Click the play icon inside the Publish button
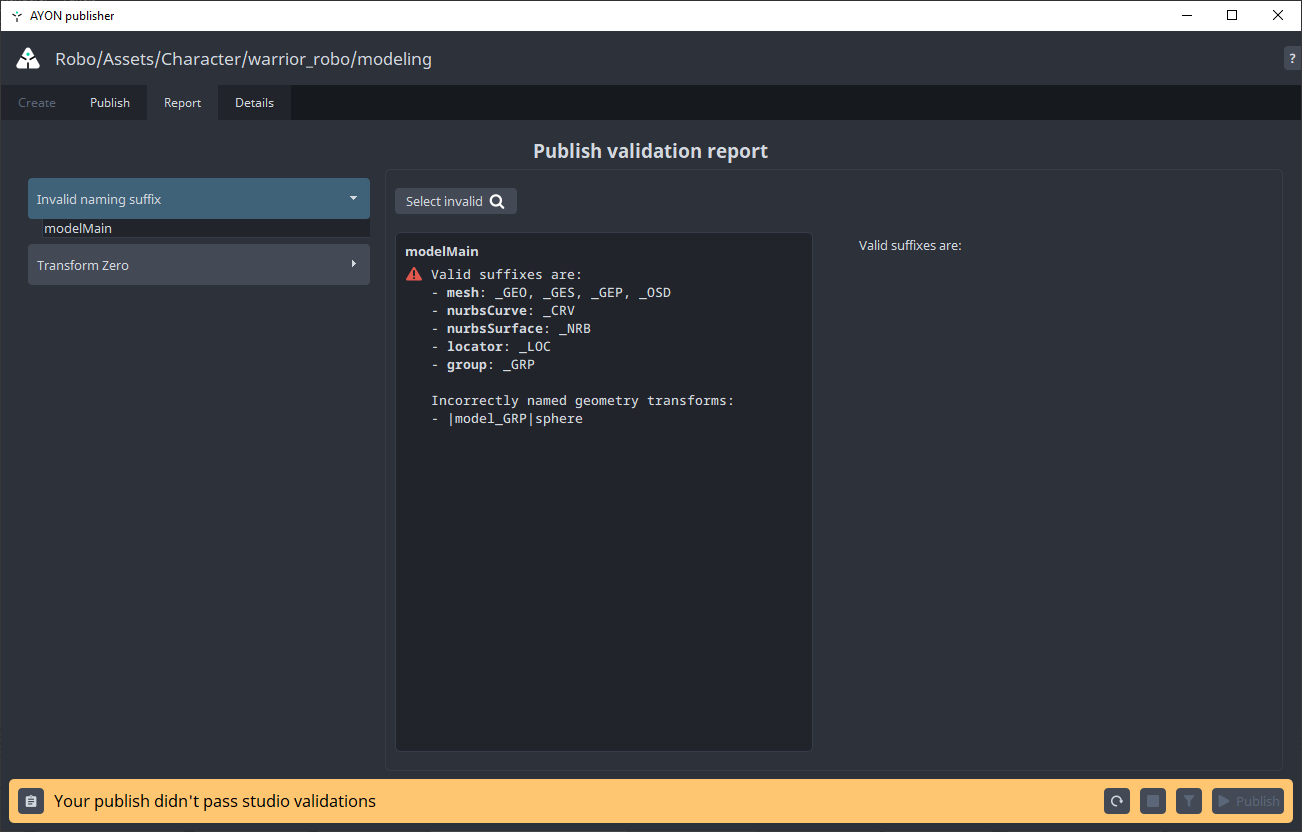The height and width of the screenshot is (832, 1302). click(1222, 801)
